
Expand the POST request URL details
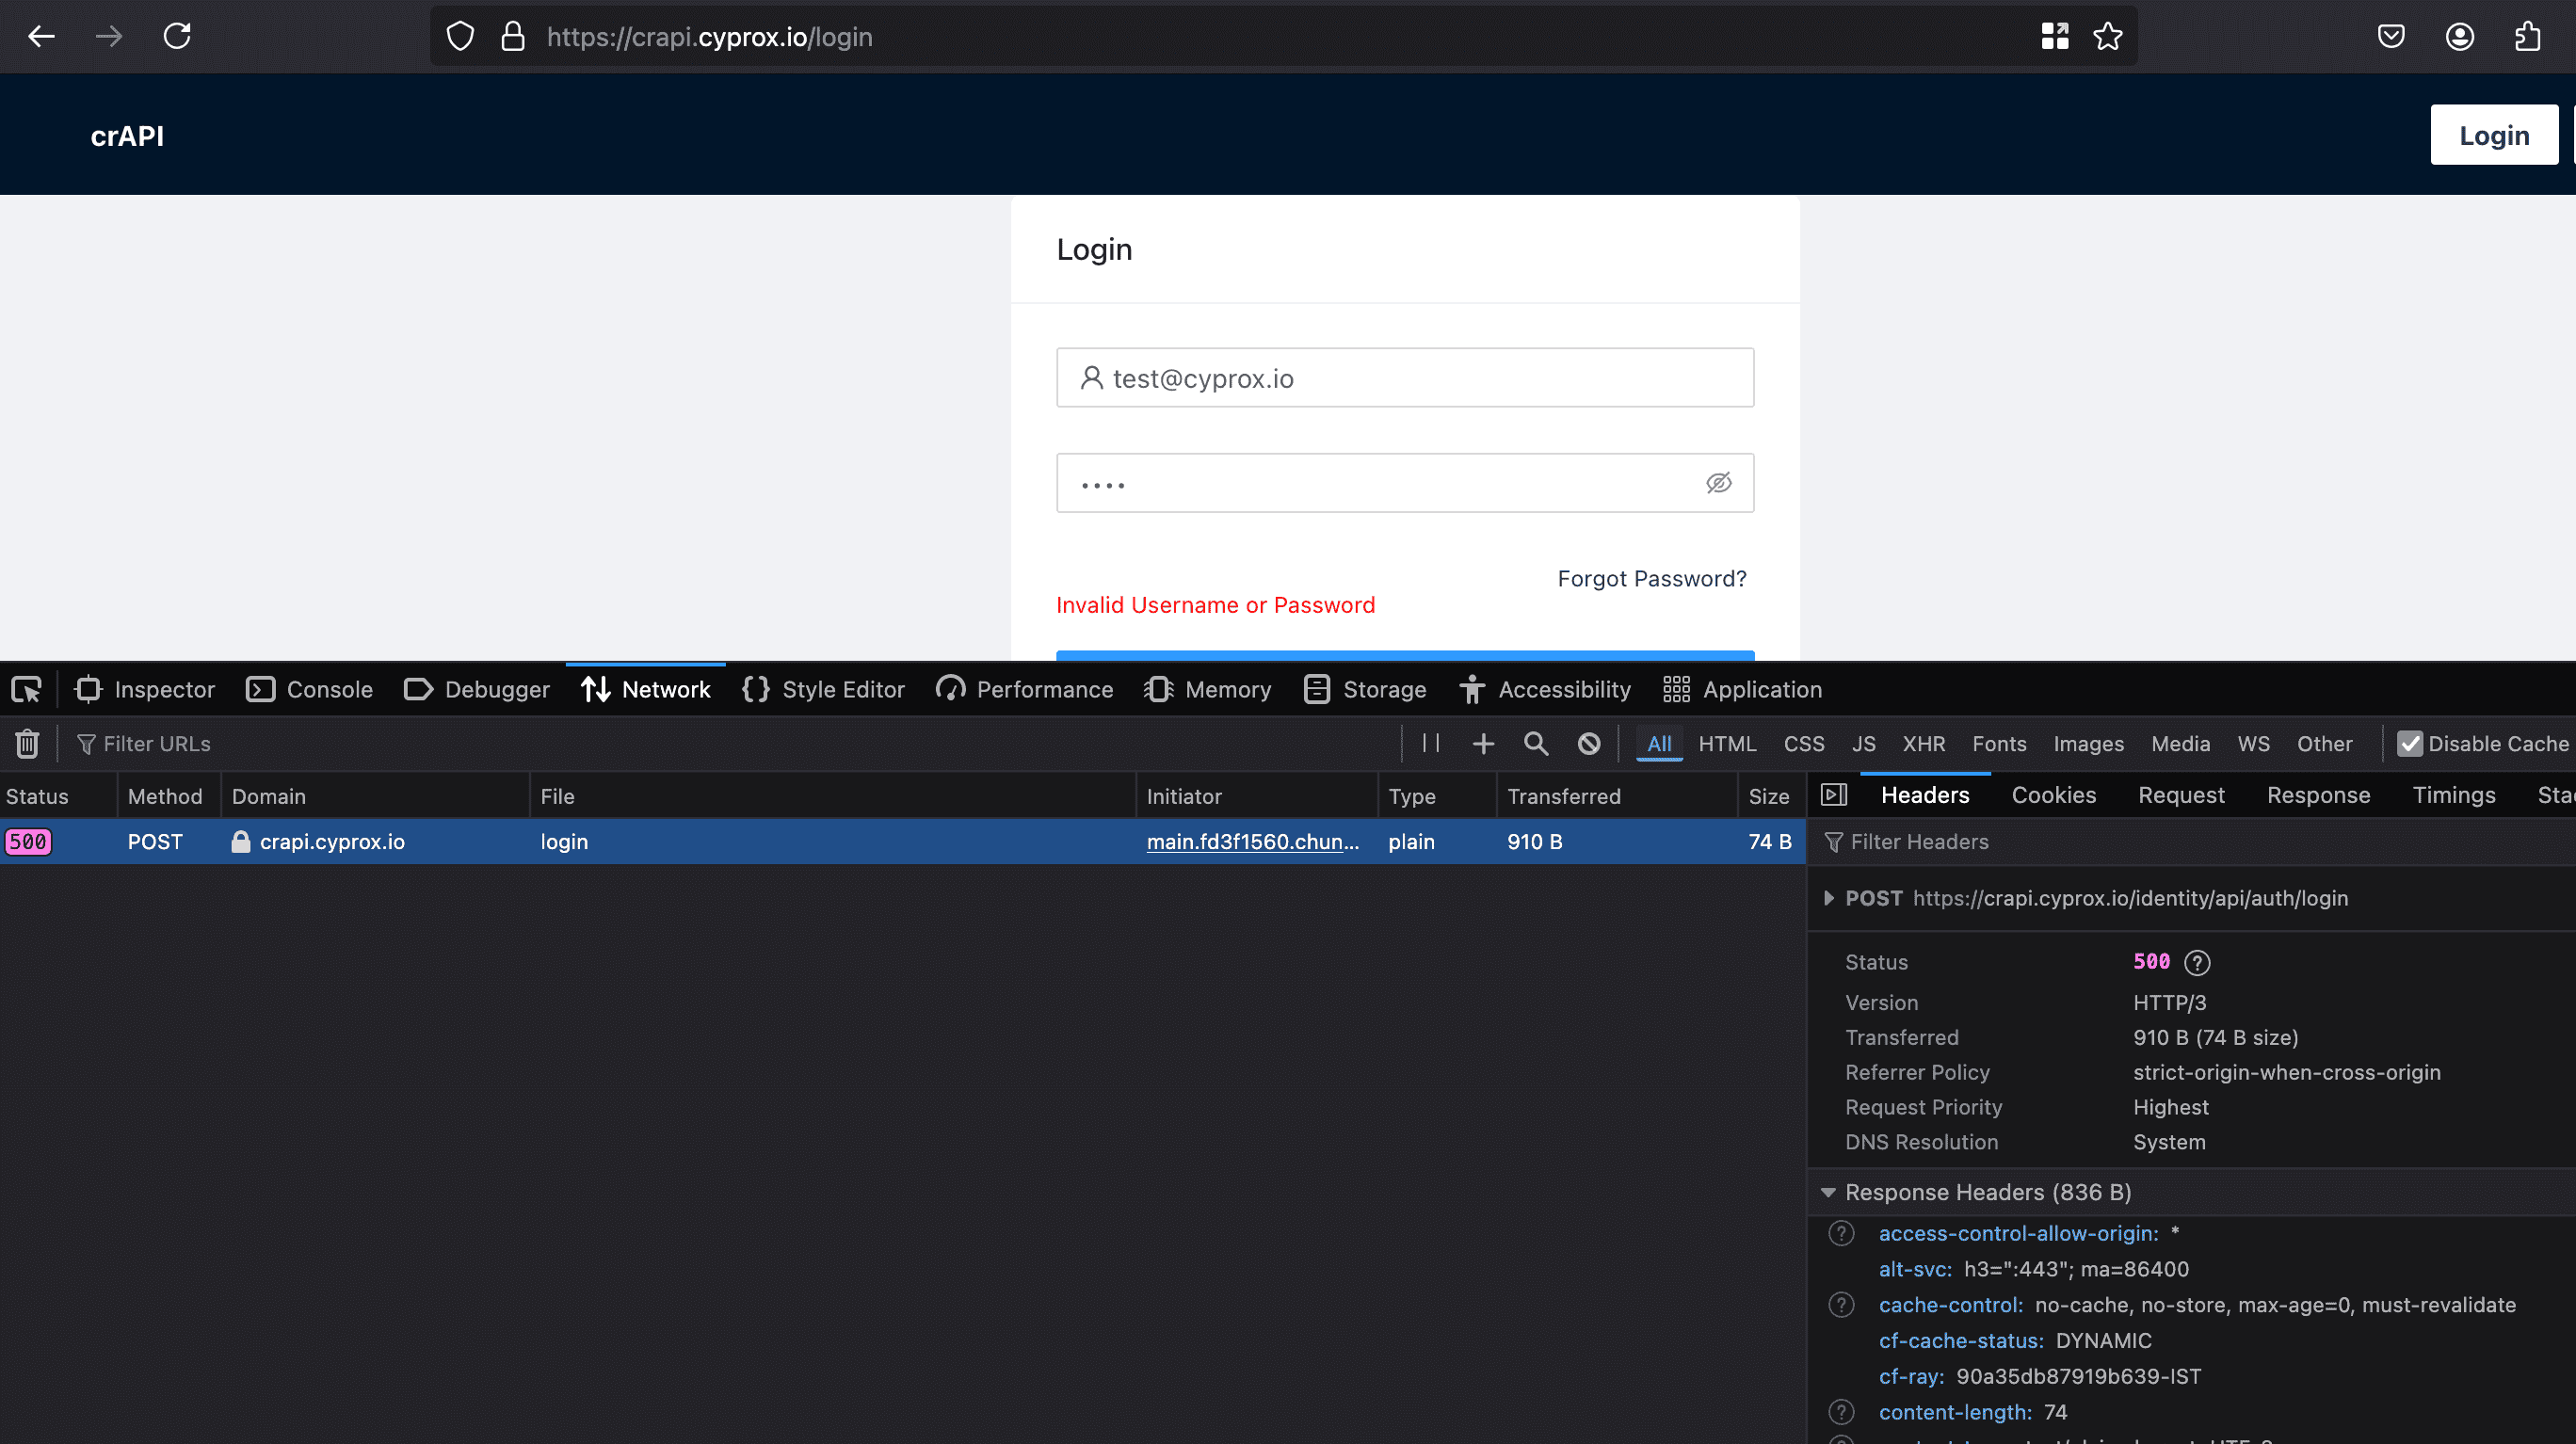(1829, 898)
